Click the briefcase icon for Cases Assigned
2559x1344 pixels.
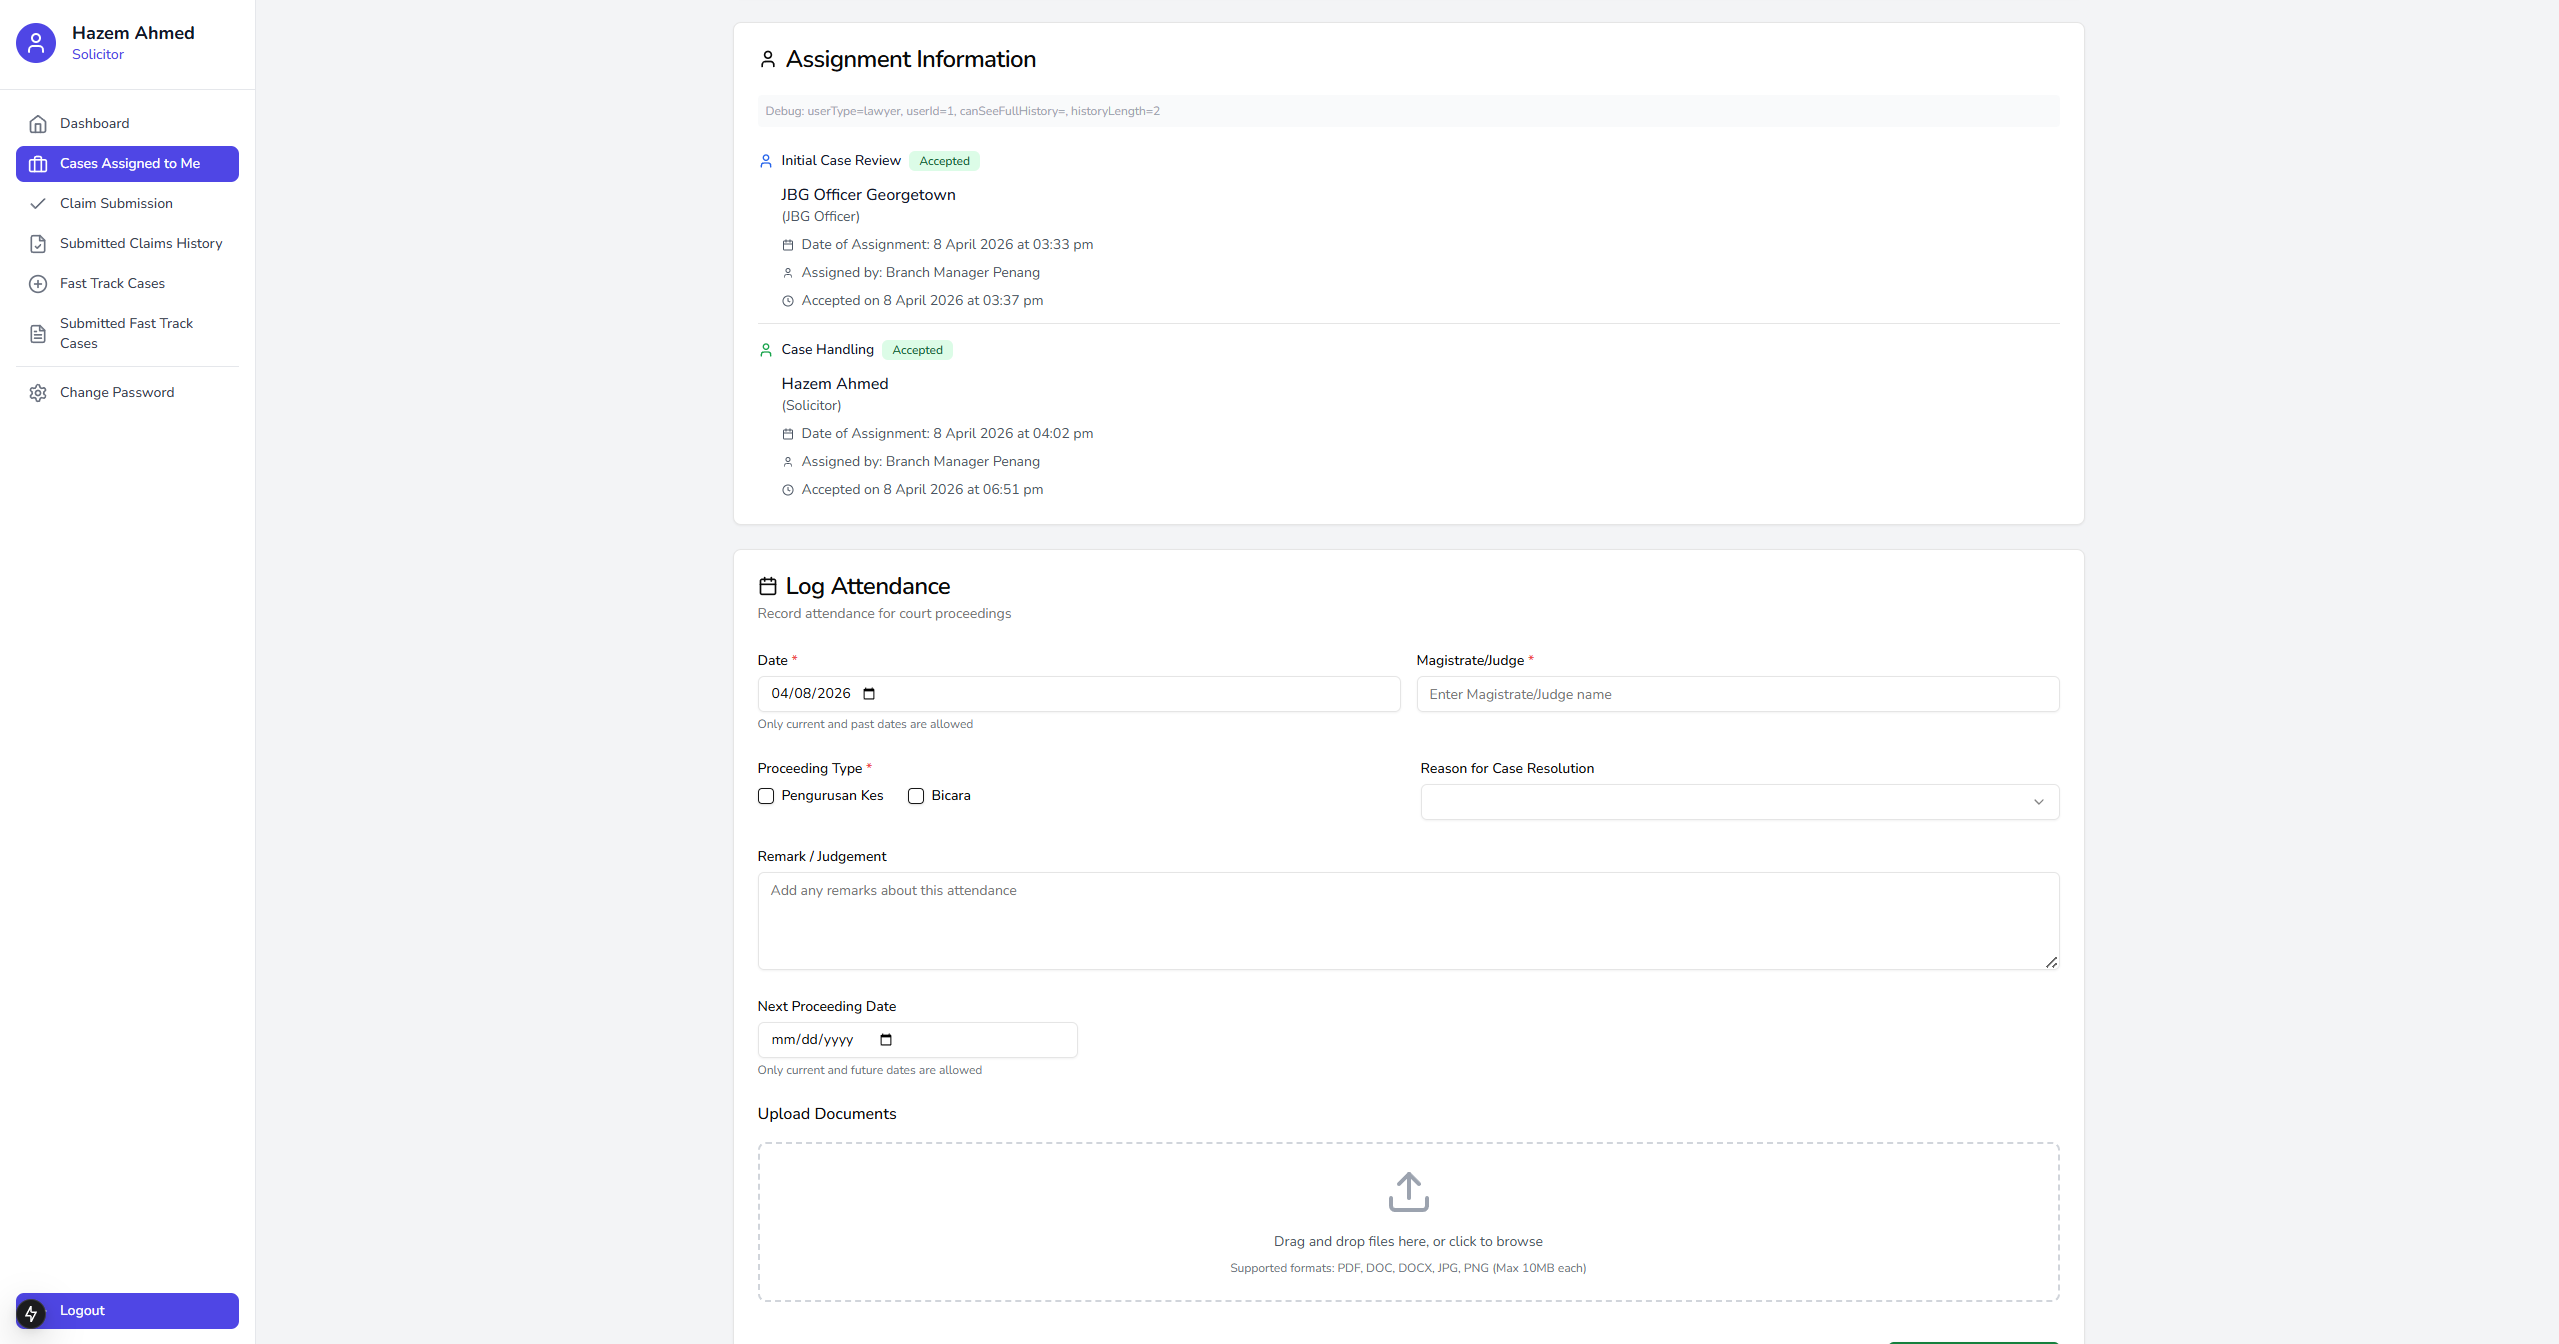coord(38,164)
